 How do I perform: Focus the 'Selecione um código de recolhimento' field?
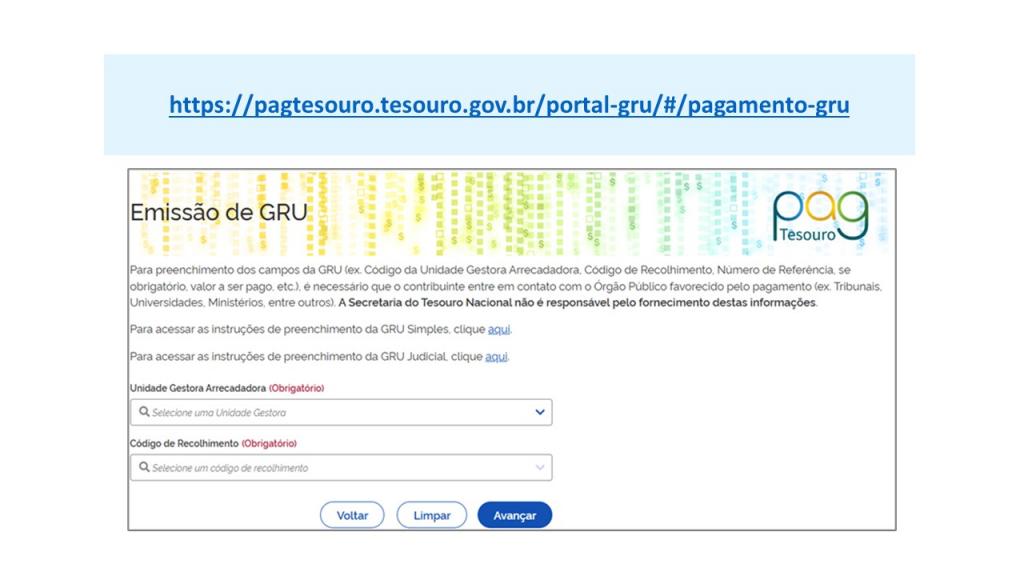330,467
